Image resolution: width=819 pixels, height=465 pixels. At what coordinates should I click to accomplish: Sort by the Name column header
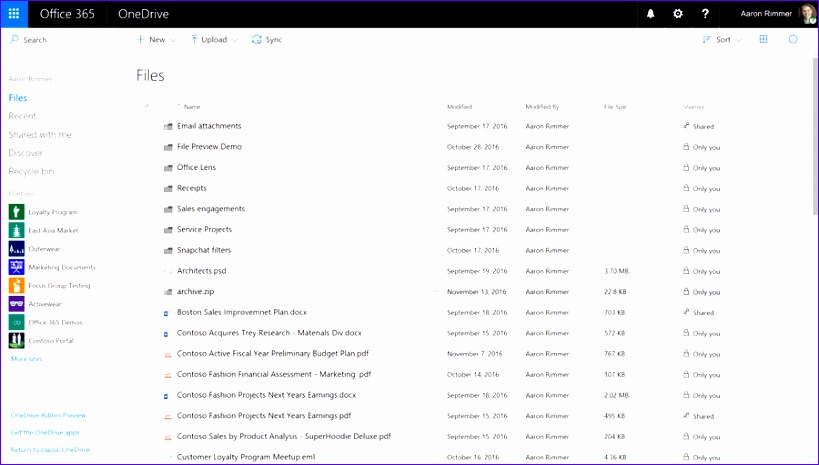192,107
